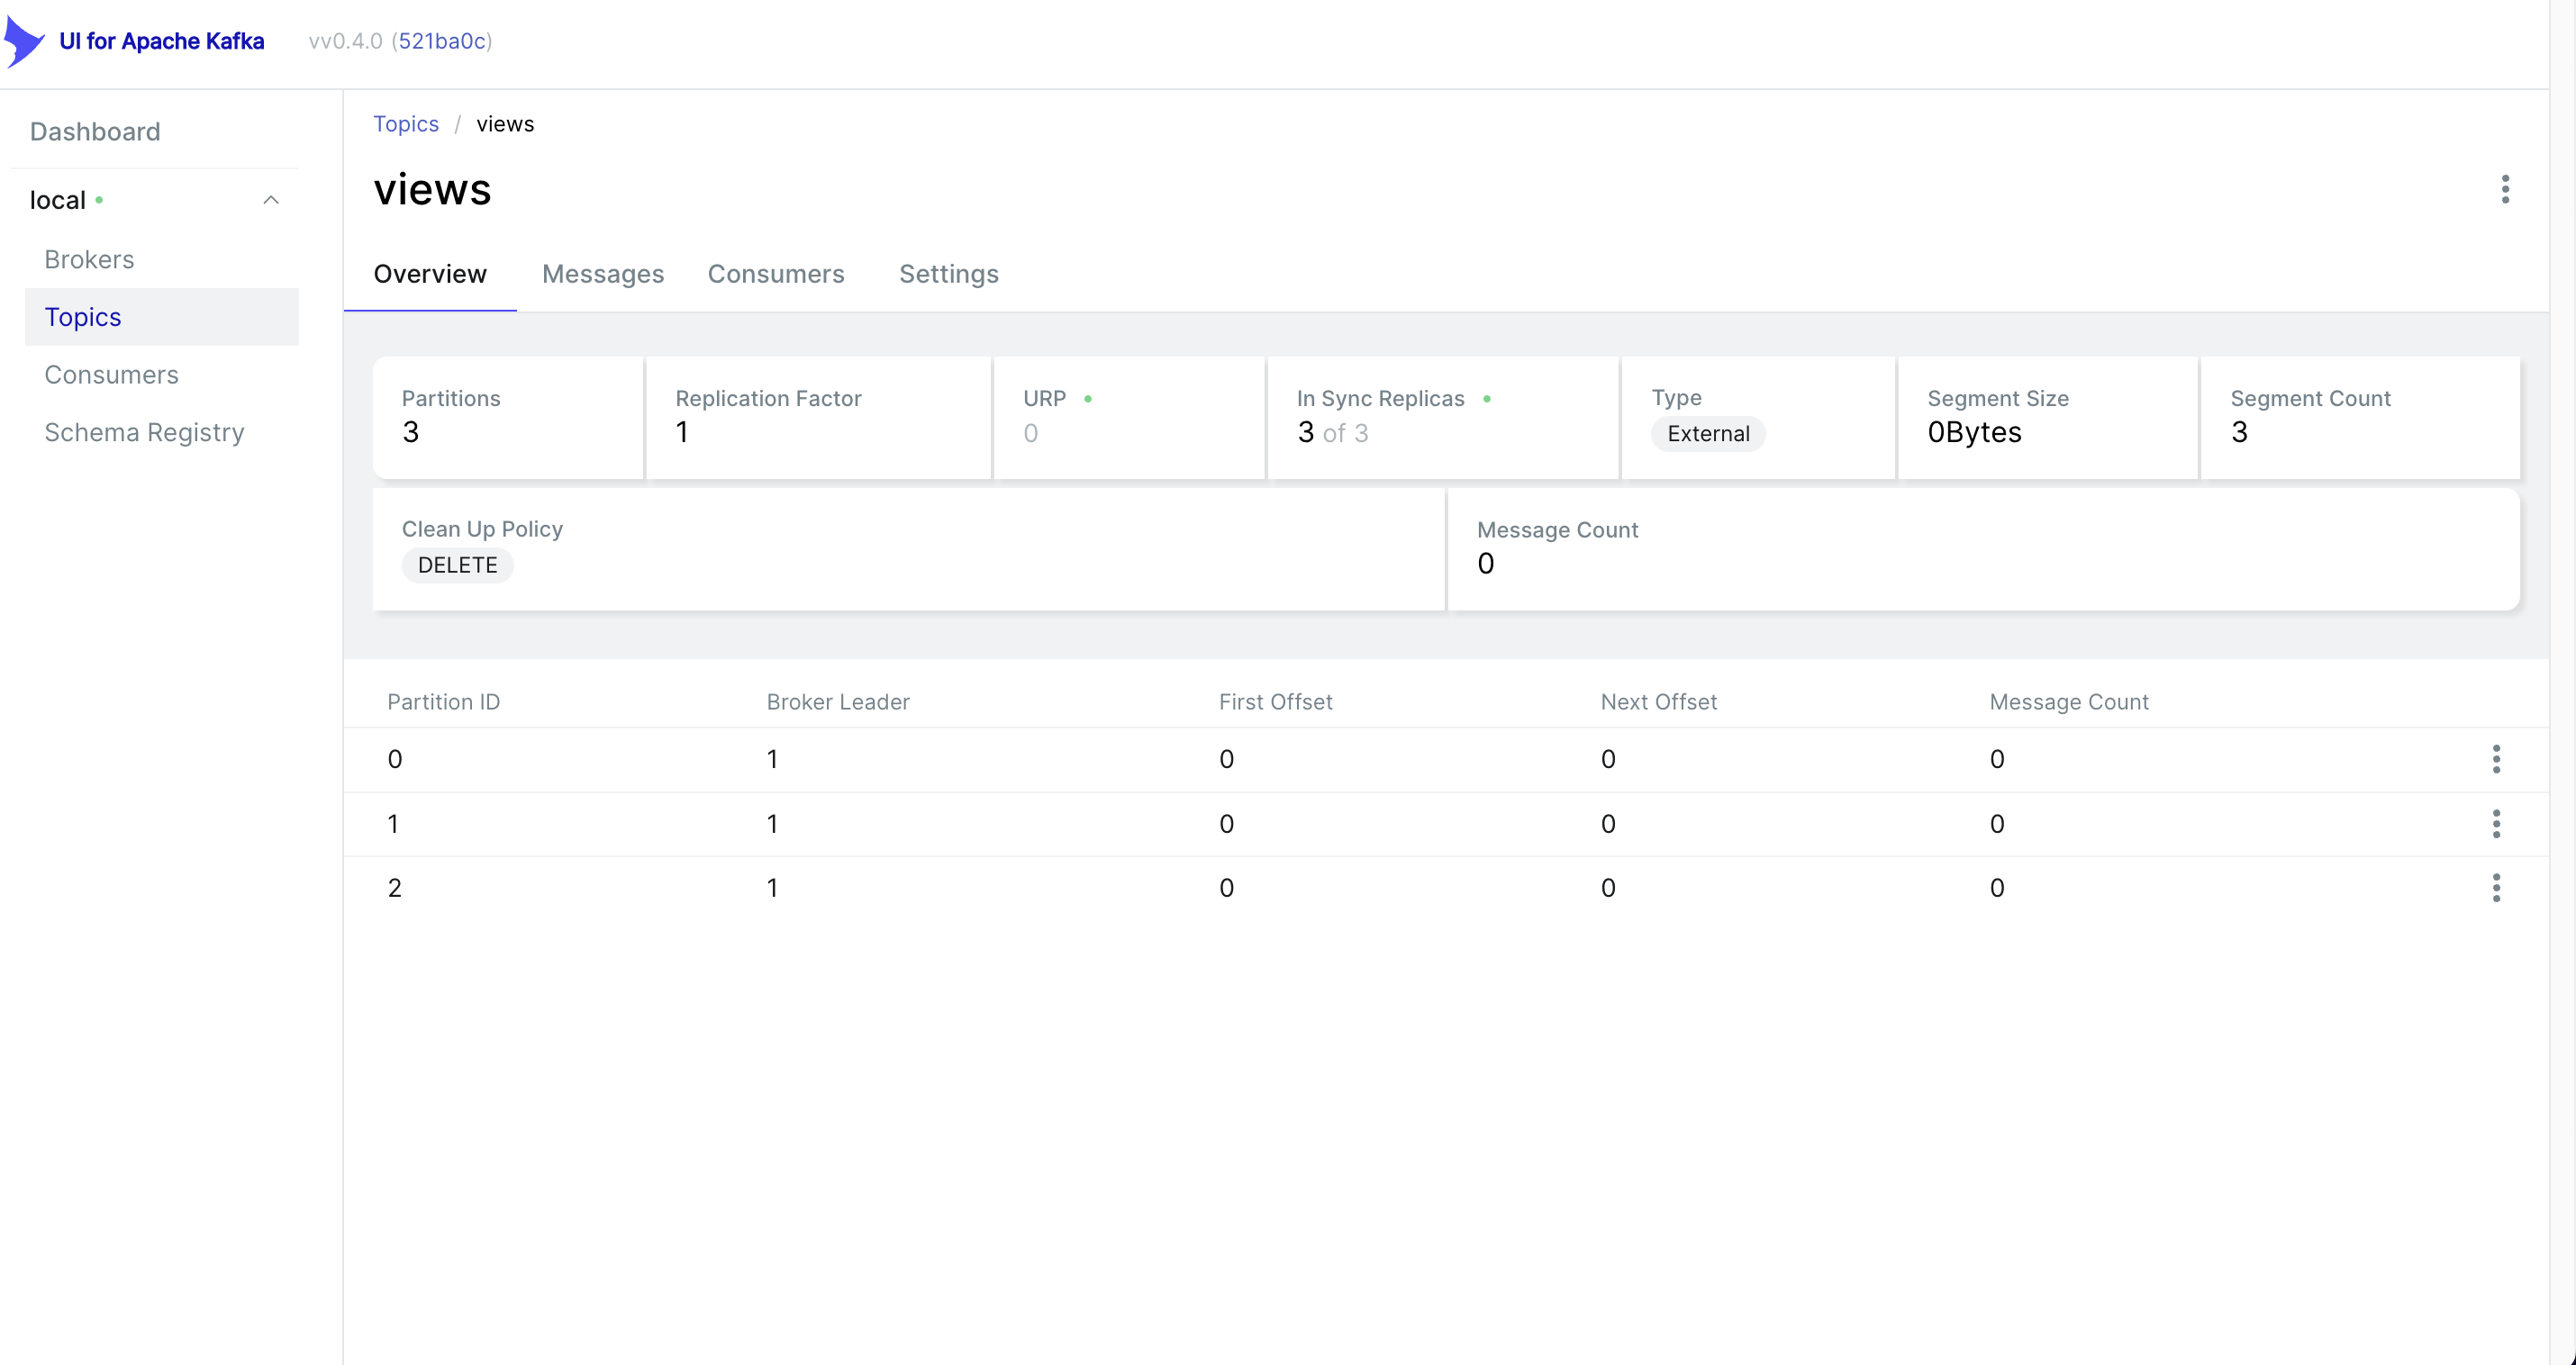Image resolution: width=2576 pixels, height=1365 pixels.
Task: Open actions menu for partition 1
Action: [x=2496, y=824]
